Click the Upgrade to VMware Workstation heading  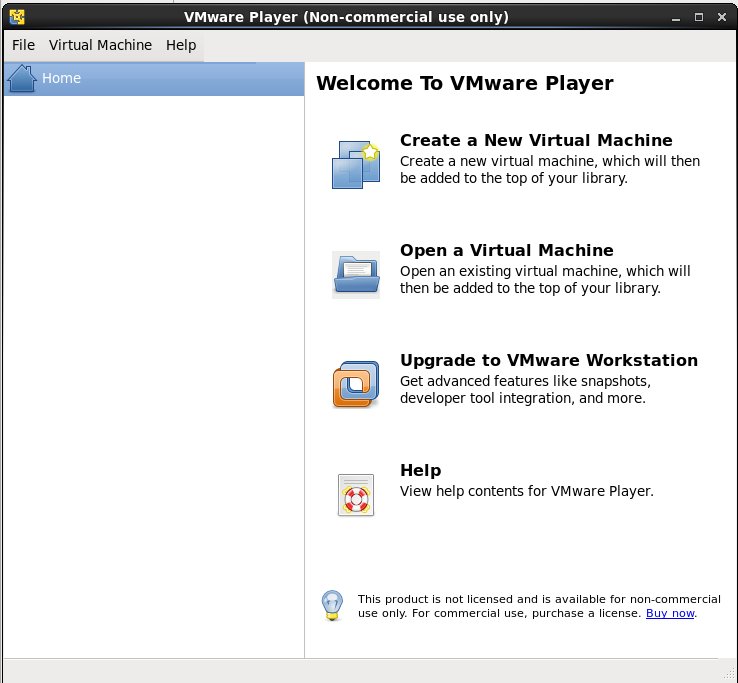pyautogui.click(x=549, y=360)
